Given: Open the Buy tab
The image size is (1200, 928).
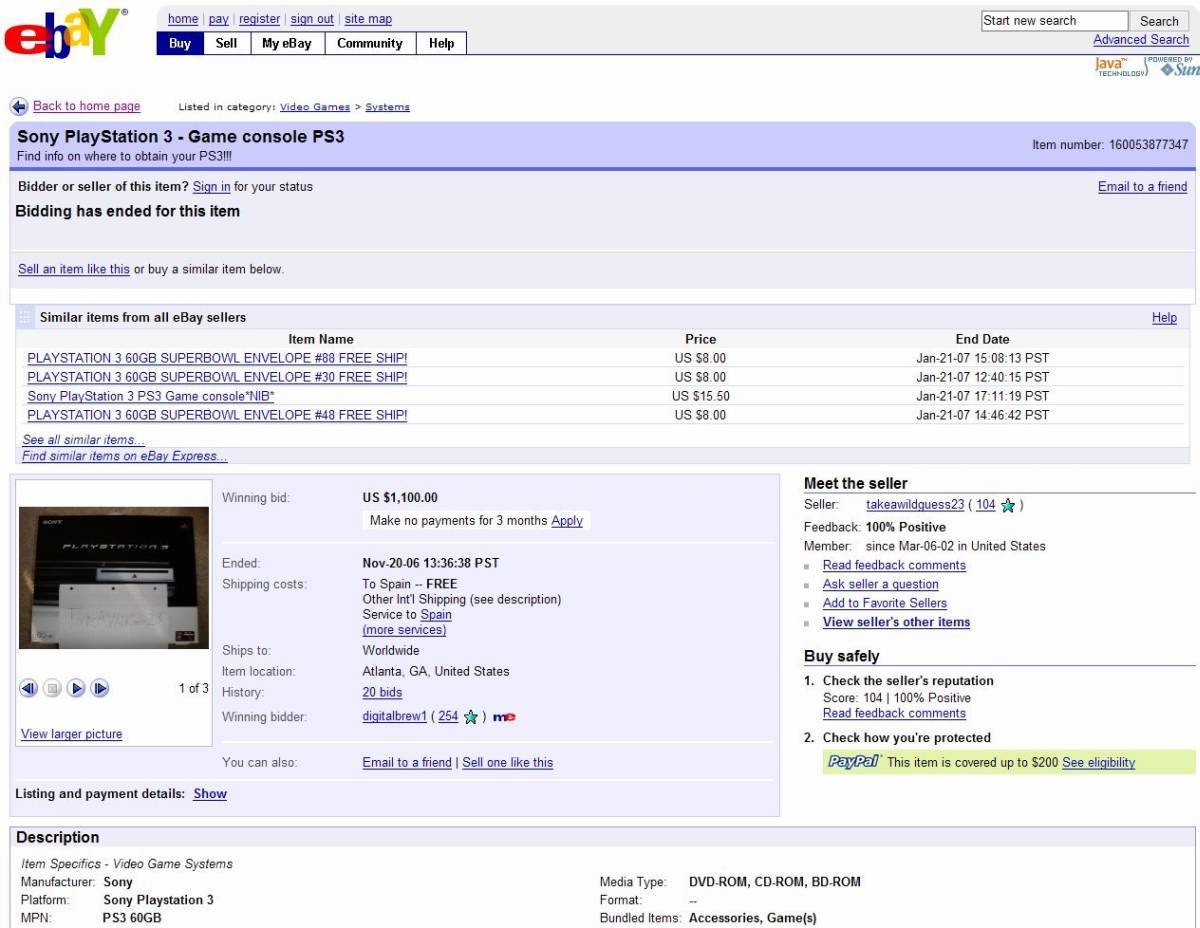Looking at the screenshot, I should (180, 43).
